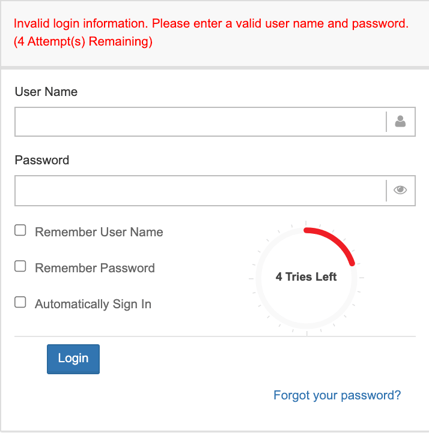Click the blue Login button

point(73,359)
